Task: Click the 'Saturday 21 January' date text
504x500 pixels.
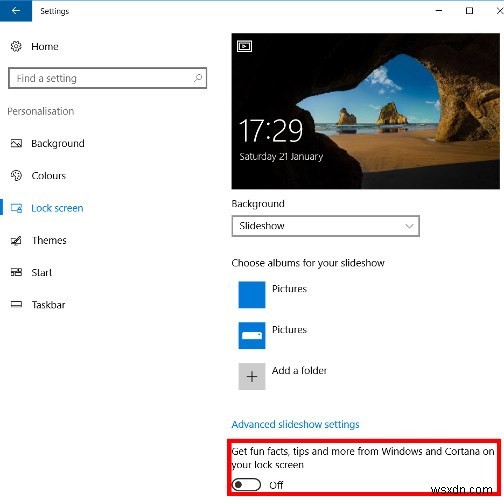Action: (281, 156)
